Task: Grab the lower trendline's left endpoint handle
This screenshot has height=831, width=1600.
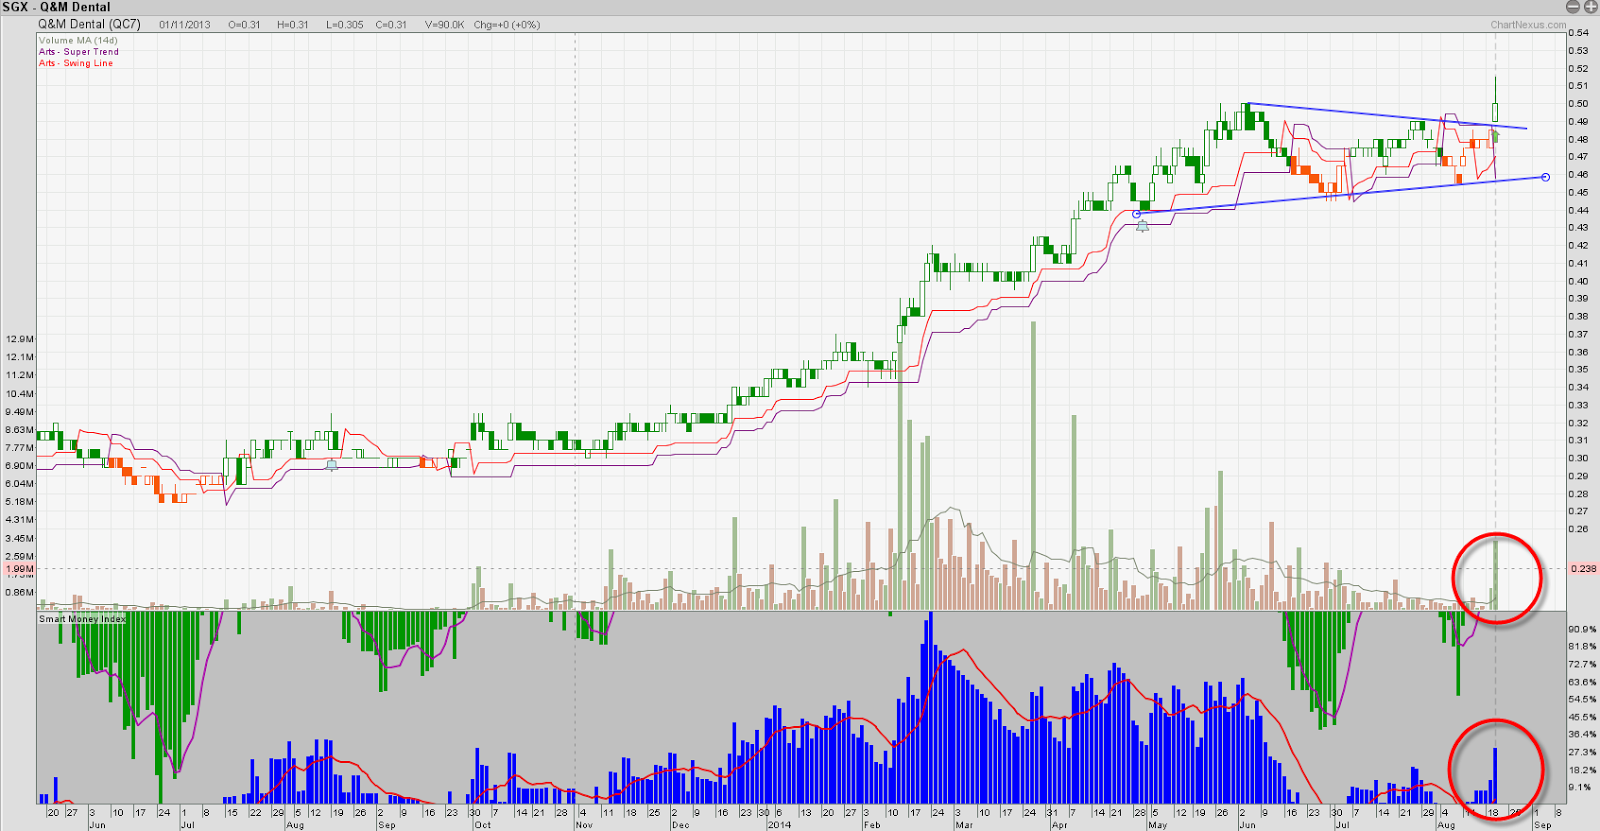Action: pos(1136,214)
